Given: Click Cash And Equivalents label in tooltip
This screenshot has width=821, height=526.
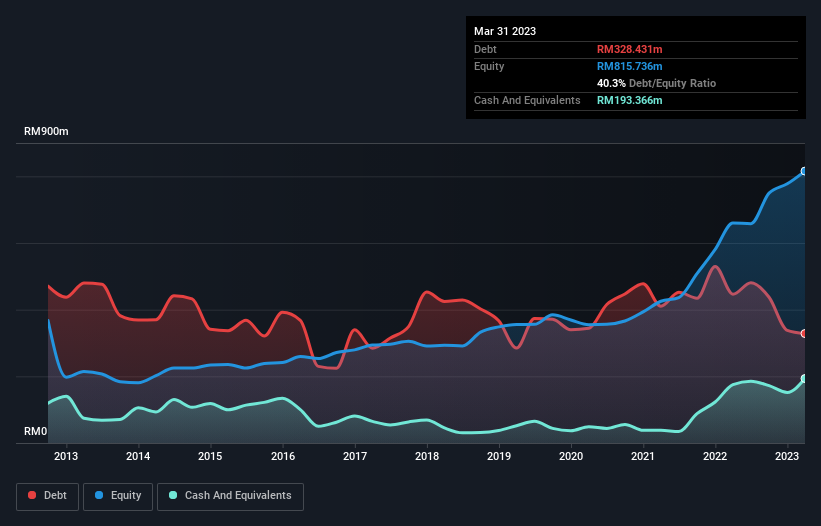Looking at the screenshot, I should [x=527, y=100].
